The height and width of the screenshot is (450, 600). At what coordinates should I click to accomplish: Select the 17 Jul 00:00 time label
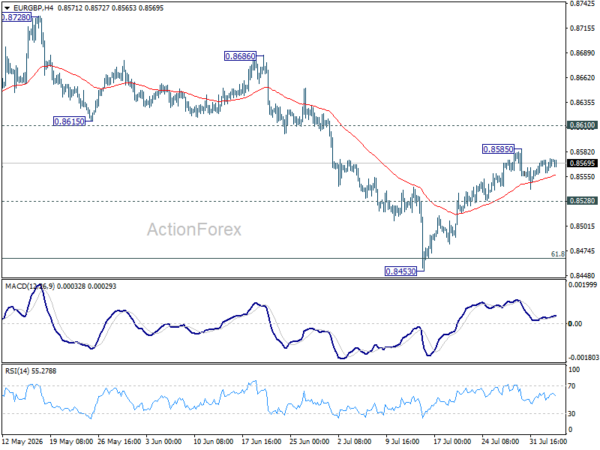click(453, 441)
